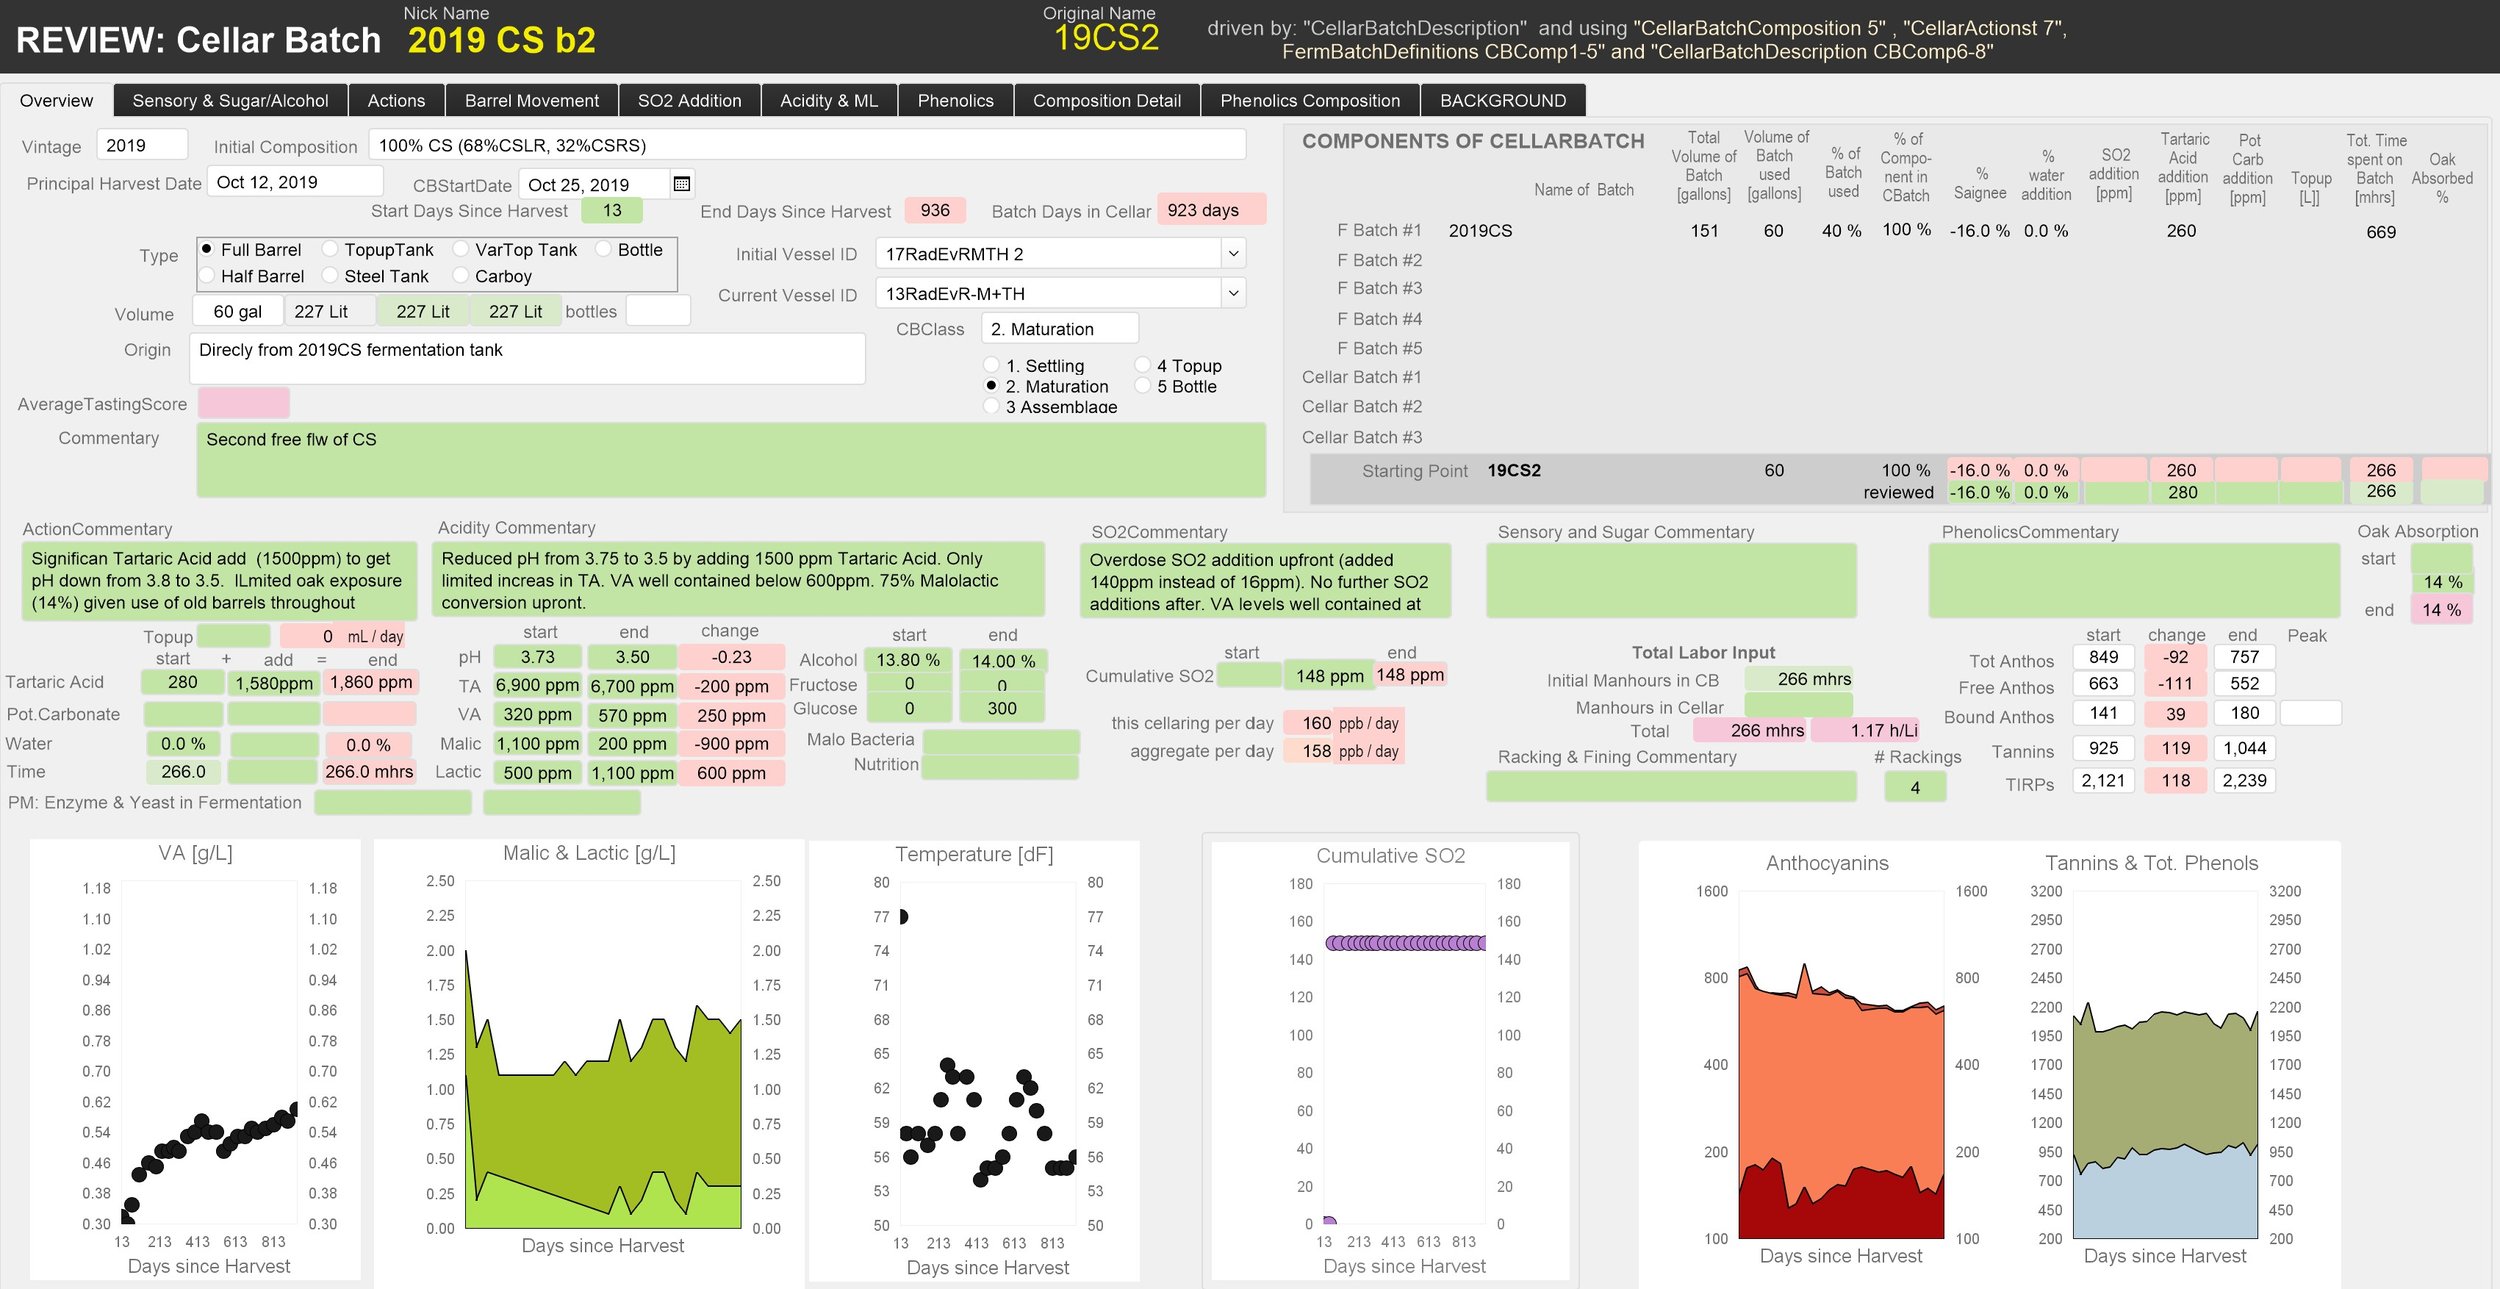Edit the Initial Composition field

pyautogui.click(x=807, y=145)
